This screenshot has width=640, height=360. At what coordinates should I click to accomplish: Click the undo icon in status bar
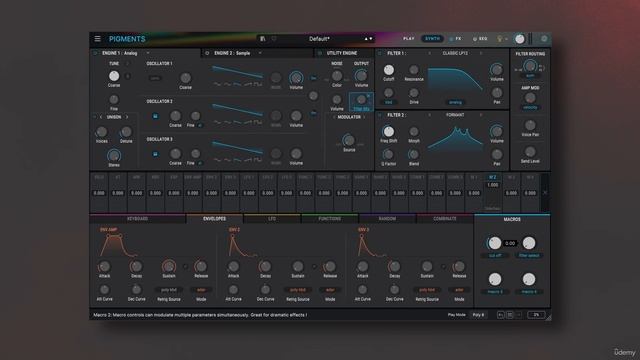(500, 315)
